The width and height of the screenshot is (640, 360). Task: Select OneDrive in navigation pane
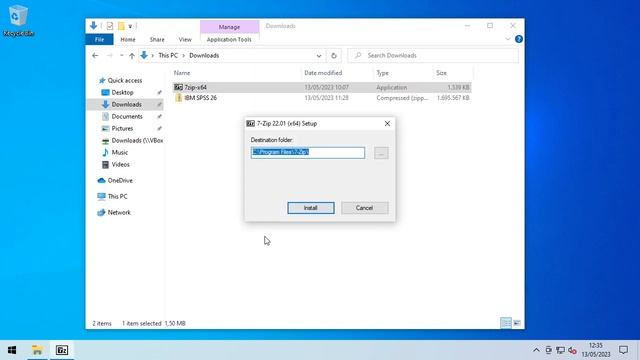tap(120, 180)
